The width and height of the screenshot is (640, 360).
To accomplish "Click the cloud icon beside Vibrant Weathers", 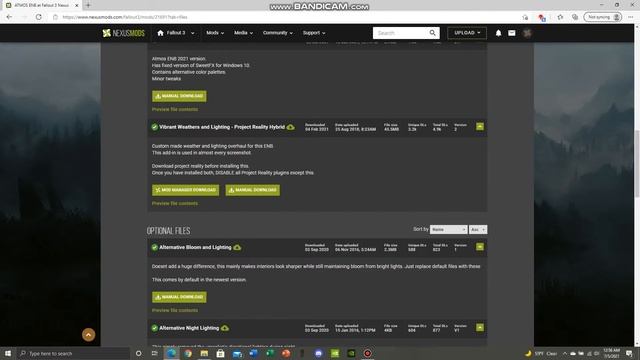I will [x=291, y=127].
